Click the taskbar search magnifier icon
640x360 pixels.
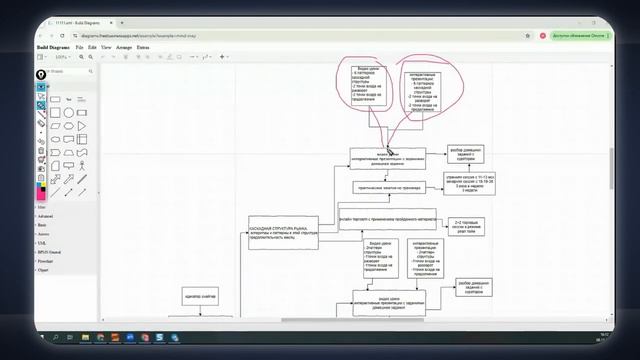[56, 338]
